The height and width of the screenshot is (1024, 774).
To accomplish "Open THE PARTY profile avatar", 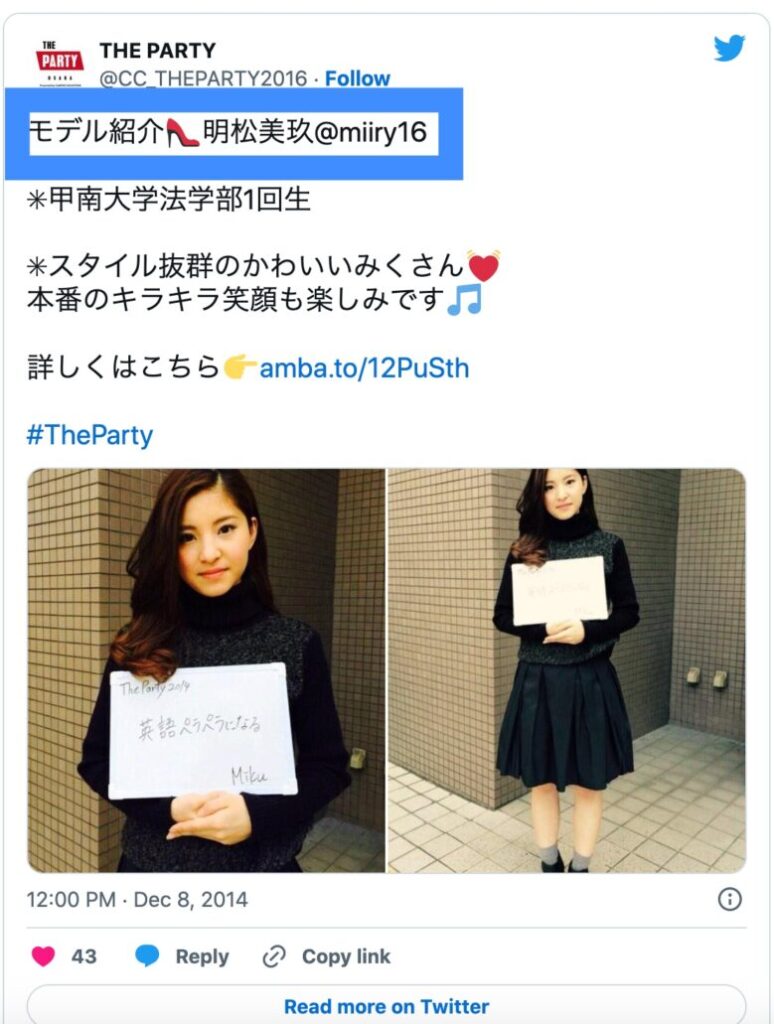I will pos(59,63).
